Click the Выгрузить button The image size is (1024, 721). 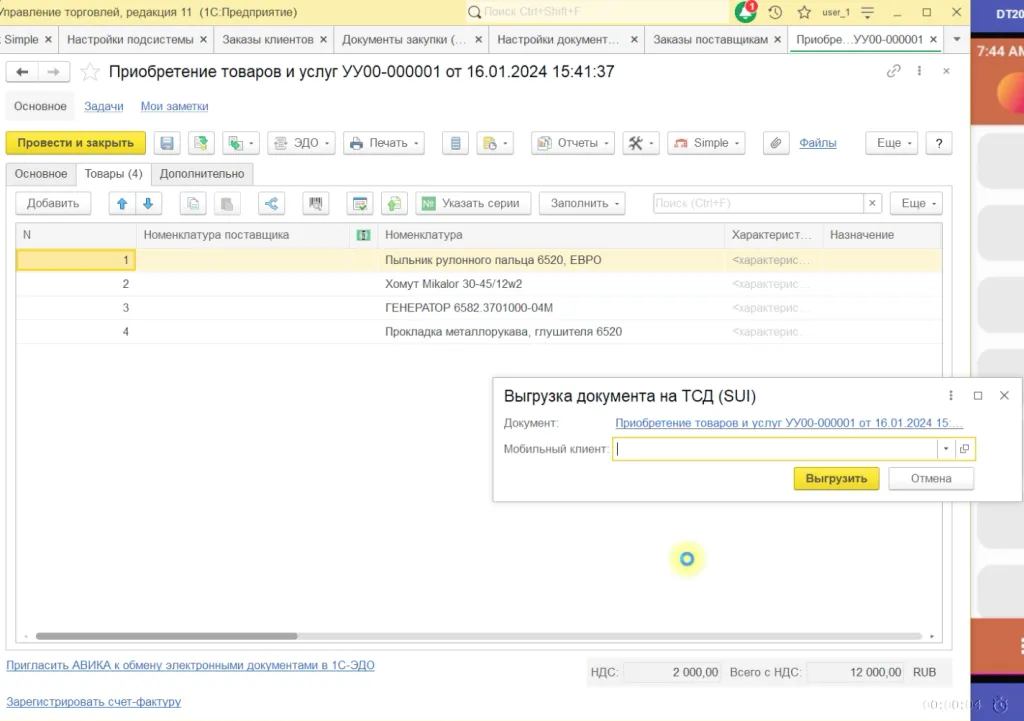(x=836, y=479)
